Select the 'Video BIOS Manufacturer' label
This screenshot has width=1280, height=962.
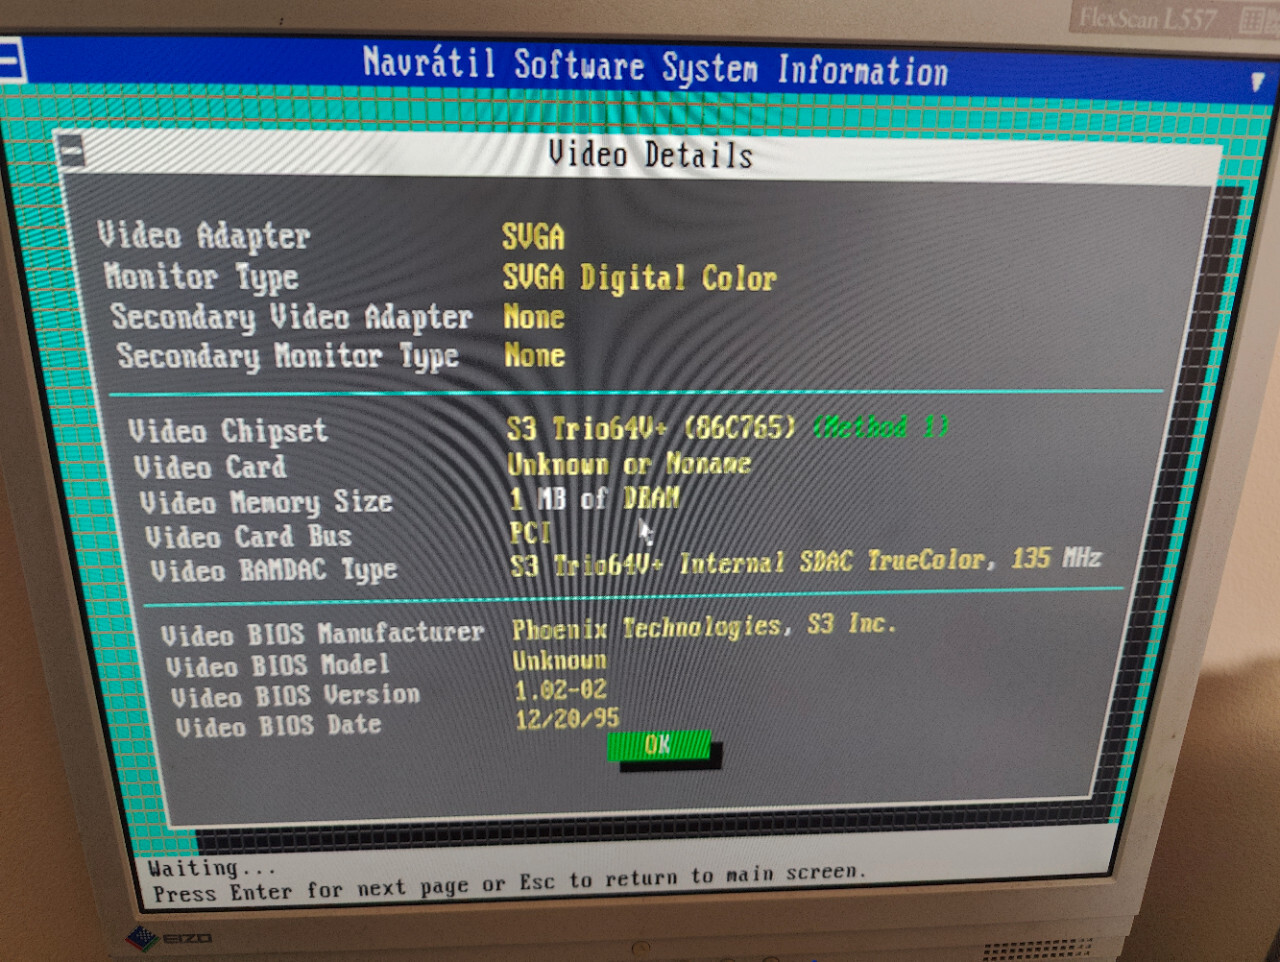pyautogui.click(x=323, y=634)
